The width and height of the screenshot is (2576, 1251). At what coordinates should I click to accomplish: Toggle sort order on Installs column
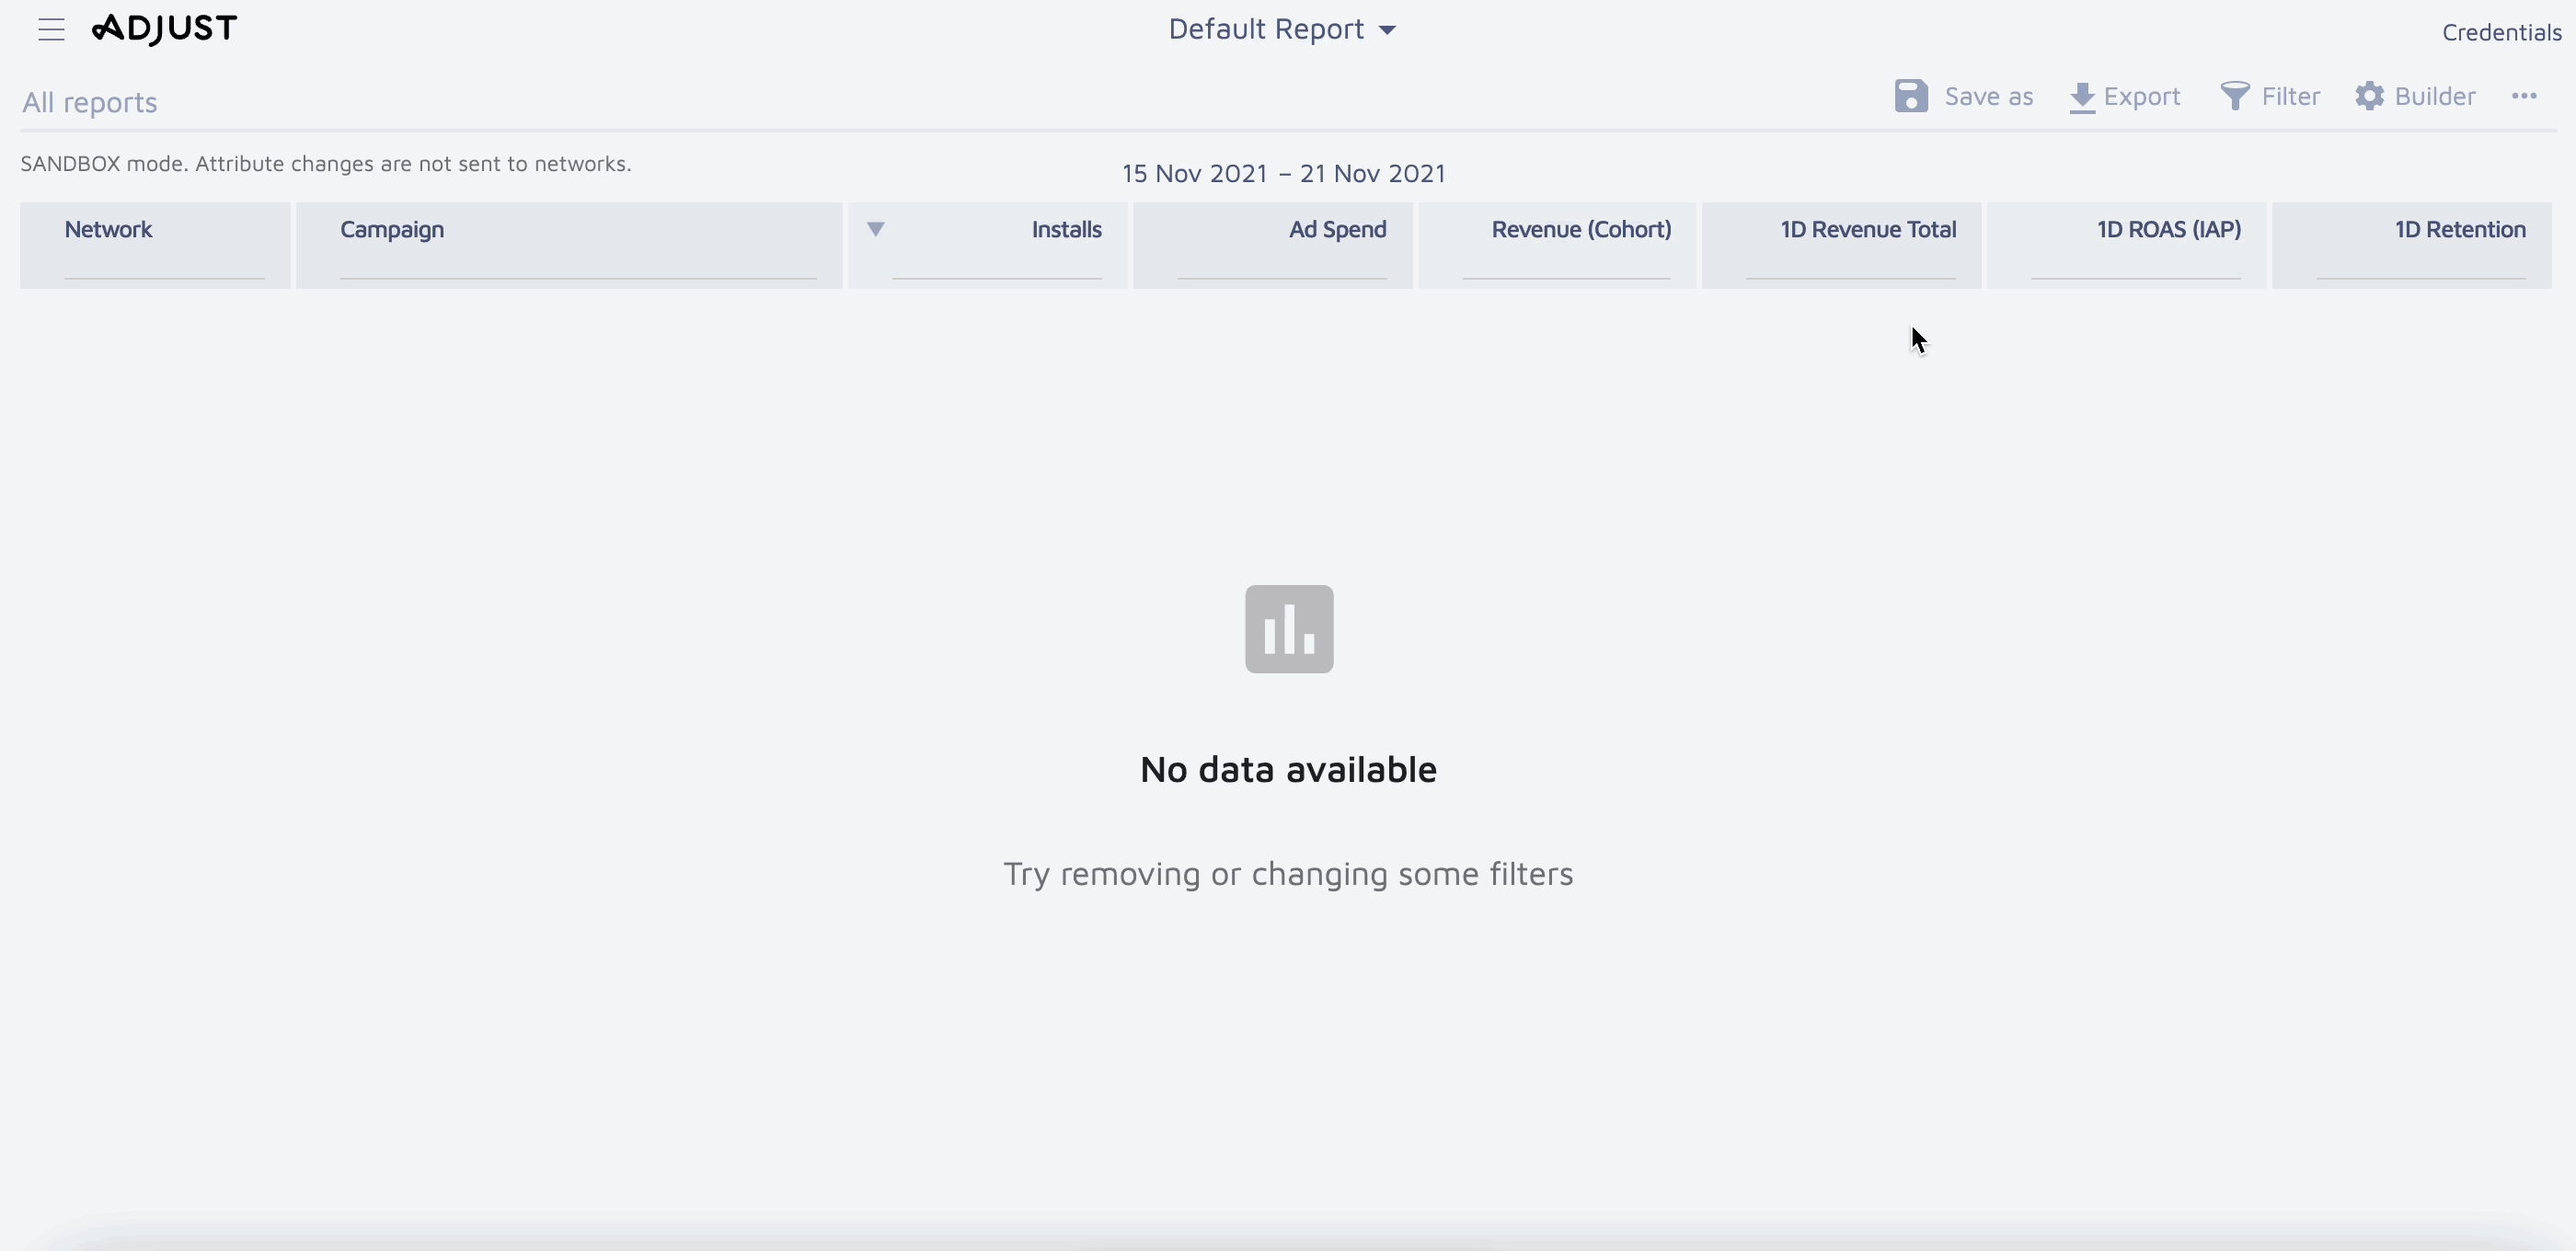(x=1066, y=230)
